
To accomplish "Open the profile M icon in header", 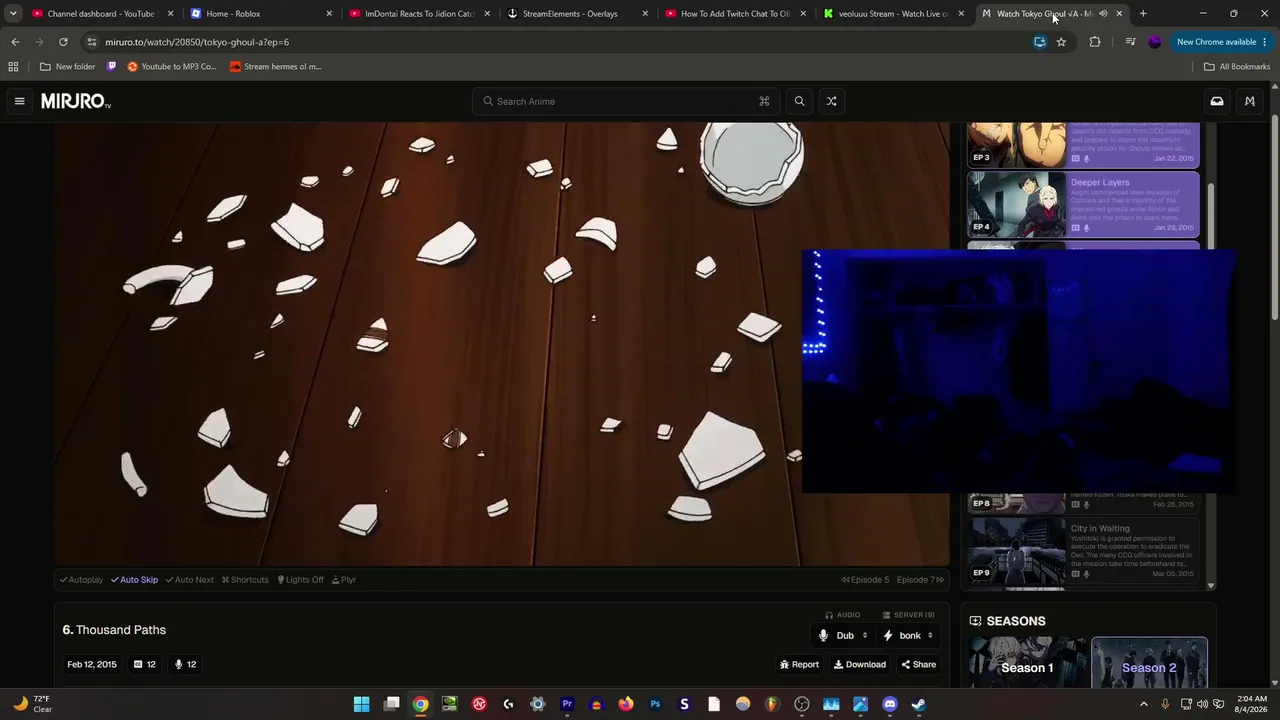I will pos(1249,101).
